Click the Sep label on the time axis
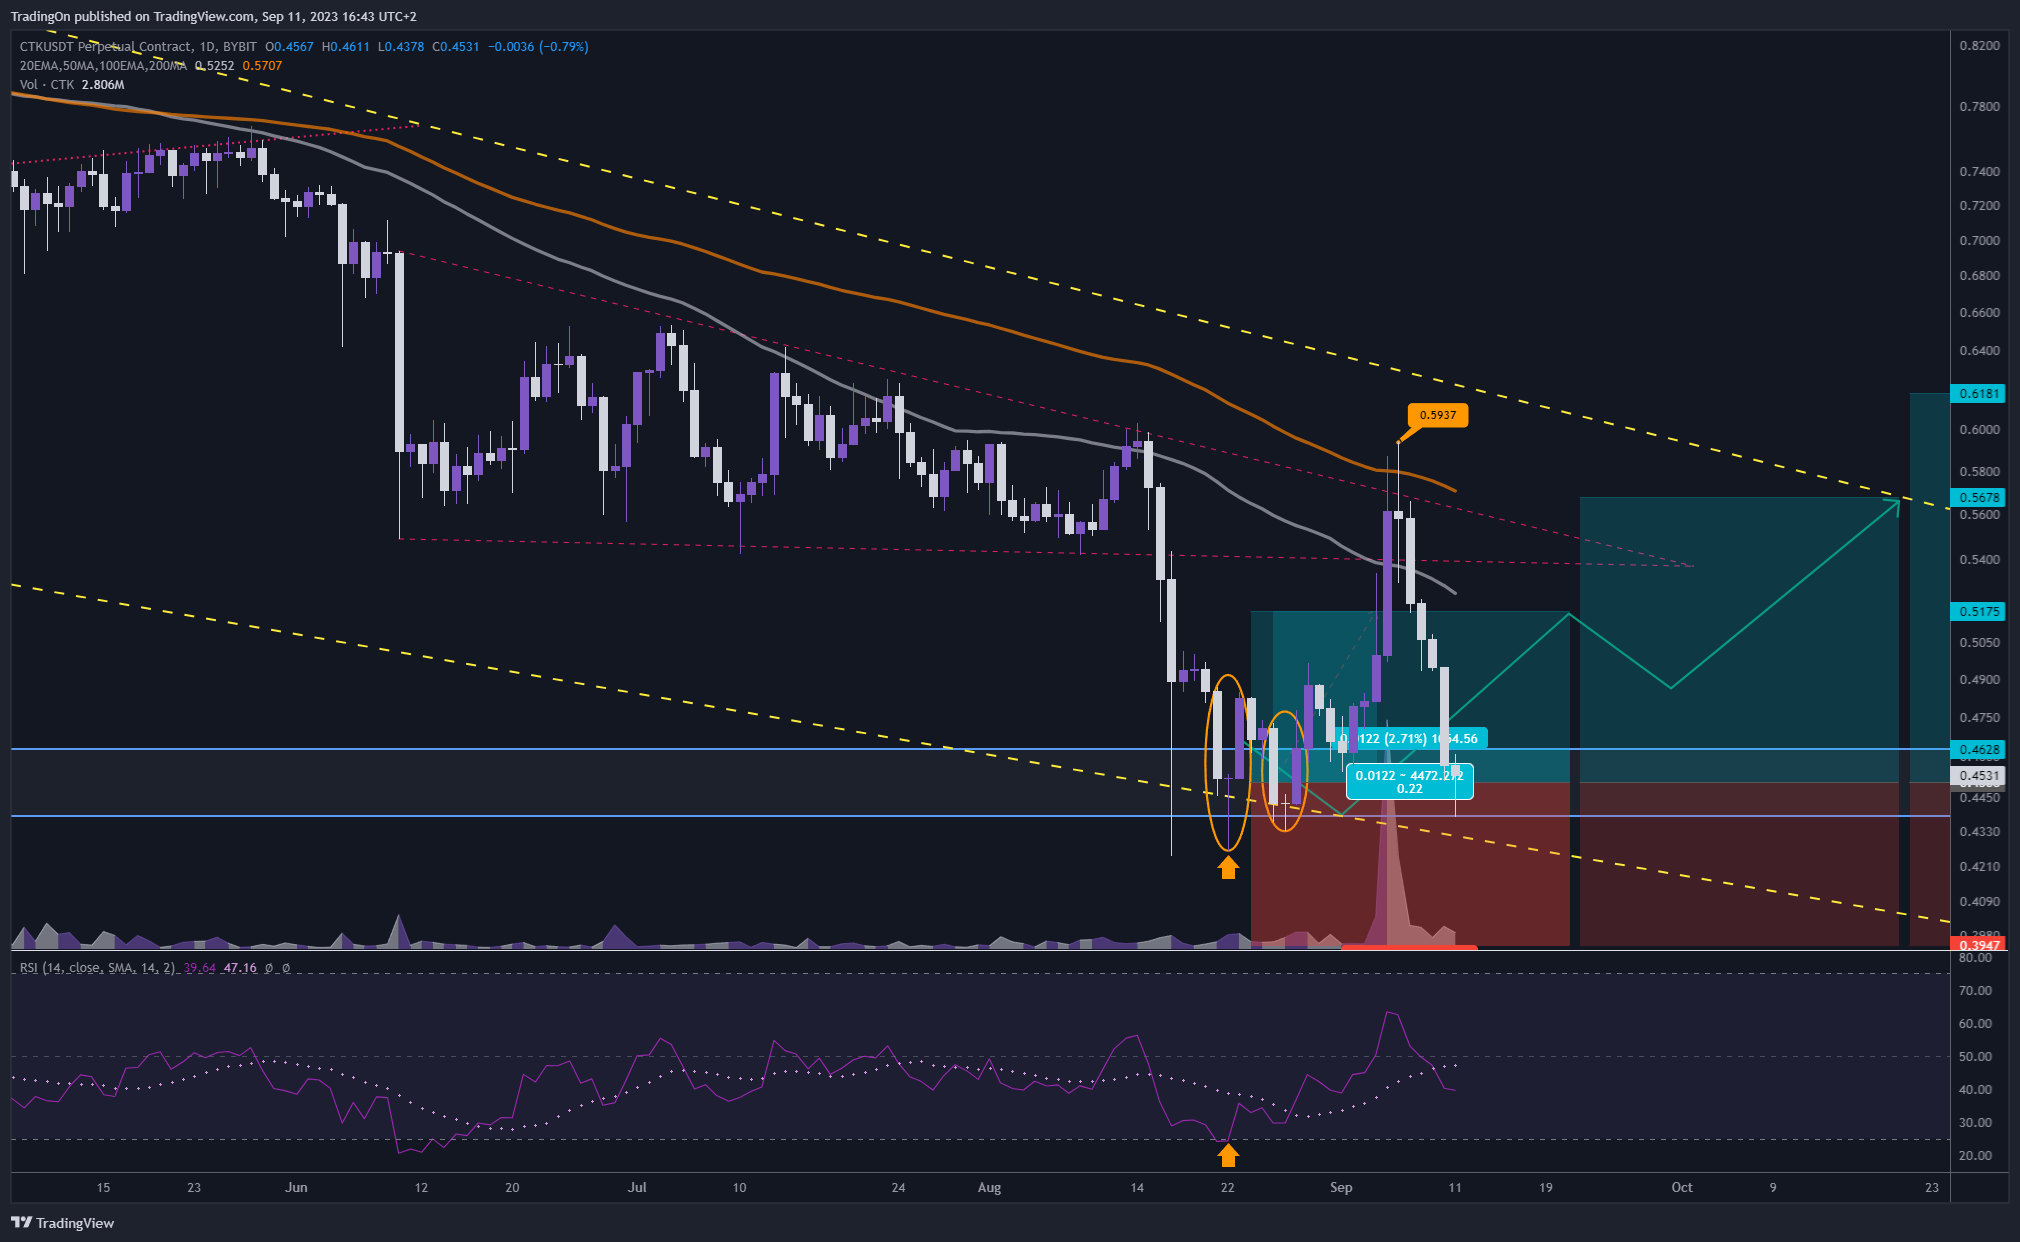The height and width of the screenshot is (1242, 2020). click(1341, 1188)
